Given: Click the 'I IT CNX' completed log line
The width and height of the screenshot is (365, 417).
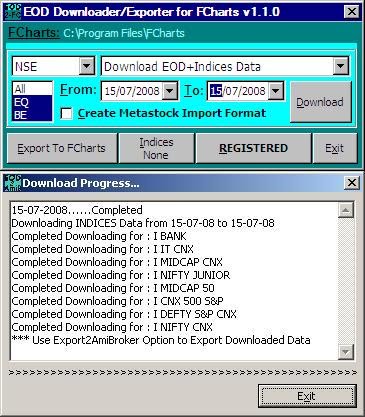Looking at the screenshot, I should 103,249.
